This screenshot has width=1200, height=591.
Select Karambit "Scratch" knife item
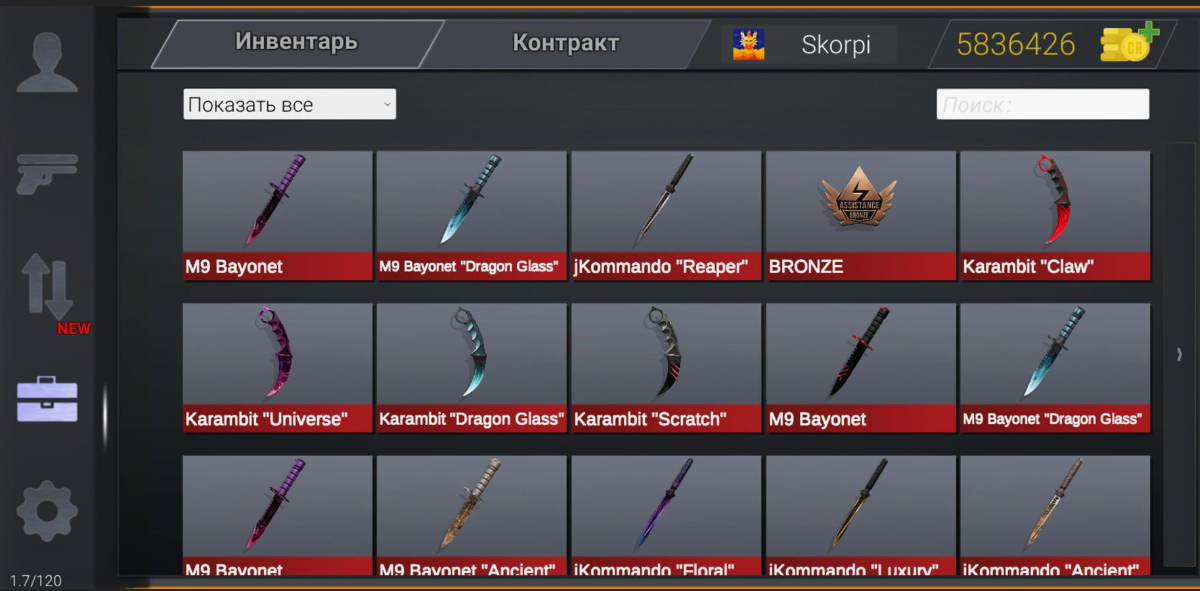666,368
